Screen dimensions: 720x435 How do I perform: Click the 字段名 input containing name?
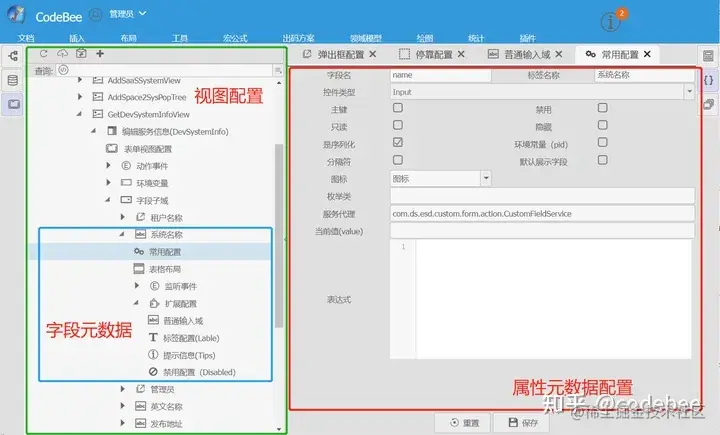(440, 75)
